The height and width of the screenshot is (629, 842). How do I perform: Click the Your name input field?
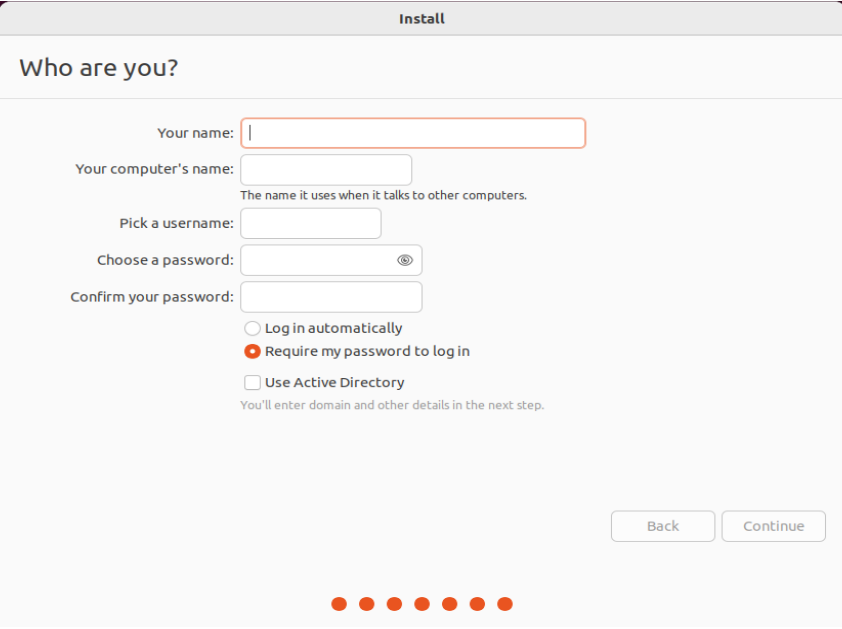click(x=413, y=133)
